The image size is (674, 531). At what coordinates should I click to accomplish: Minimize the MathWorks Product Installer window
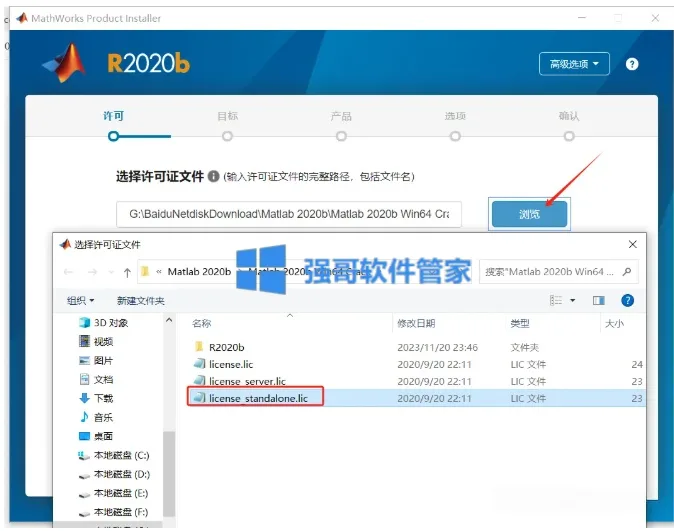[582, 18]
